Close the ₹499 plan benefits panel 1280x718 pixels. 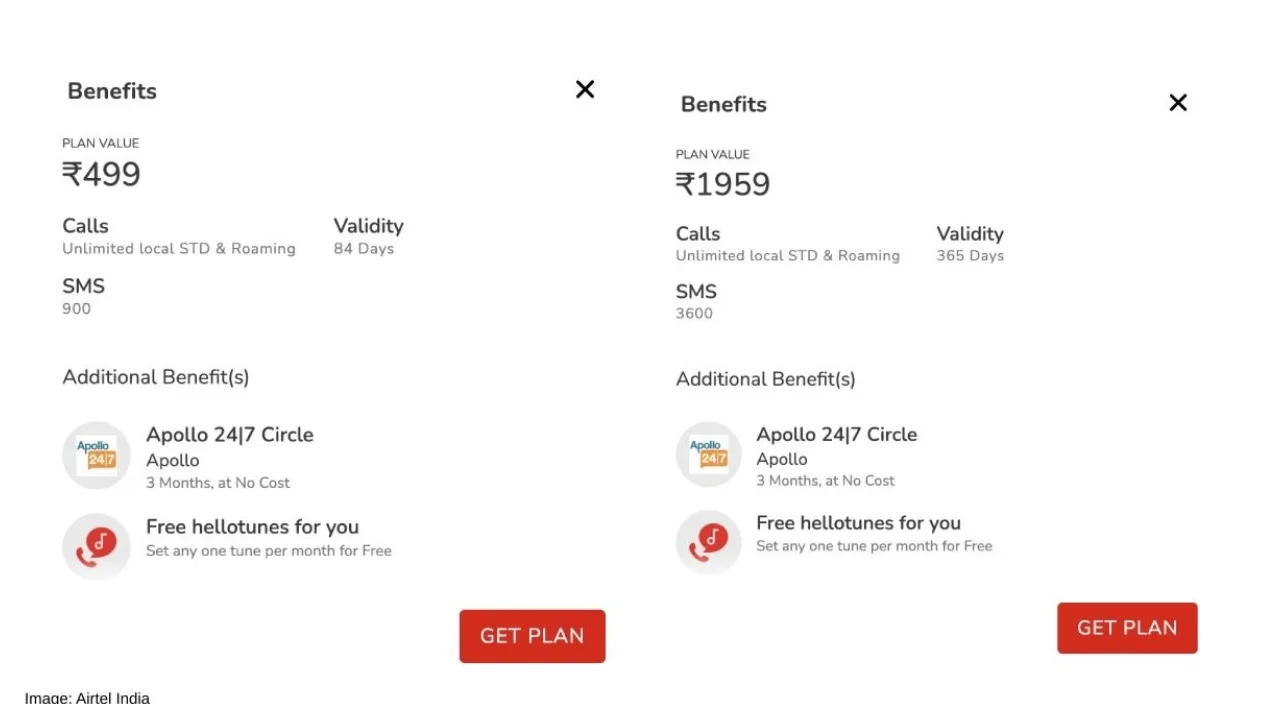click(x=585, y=89)
